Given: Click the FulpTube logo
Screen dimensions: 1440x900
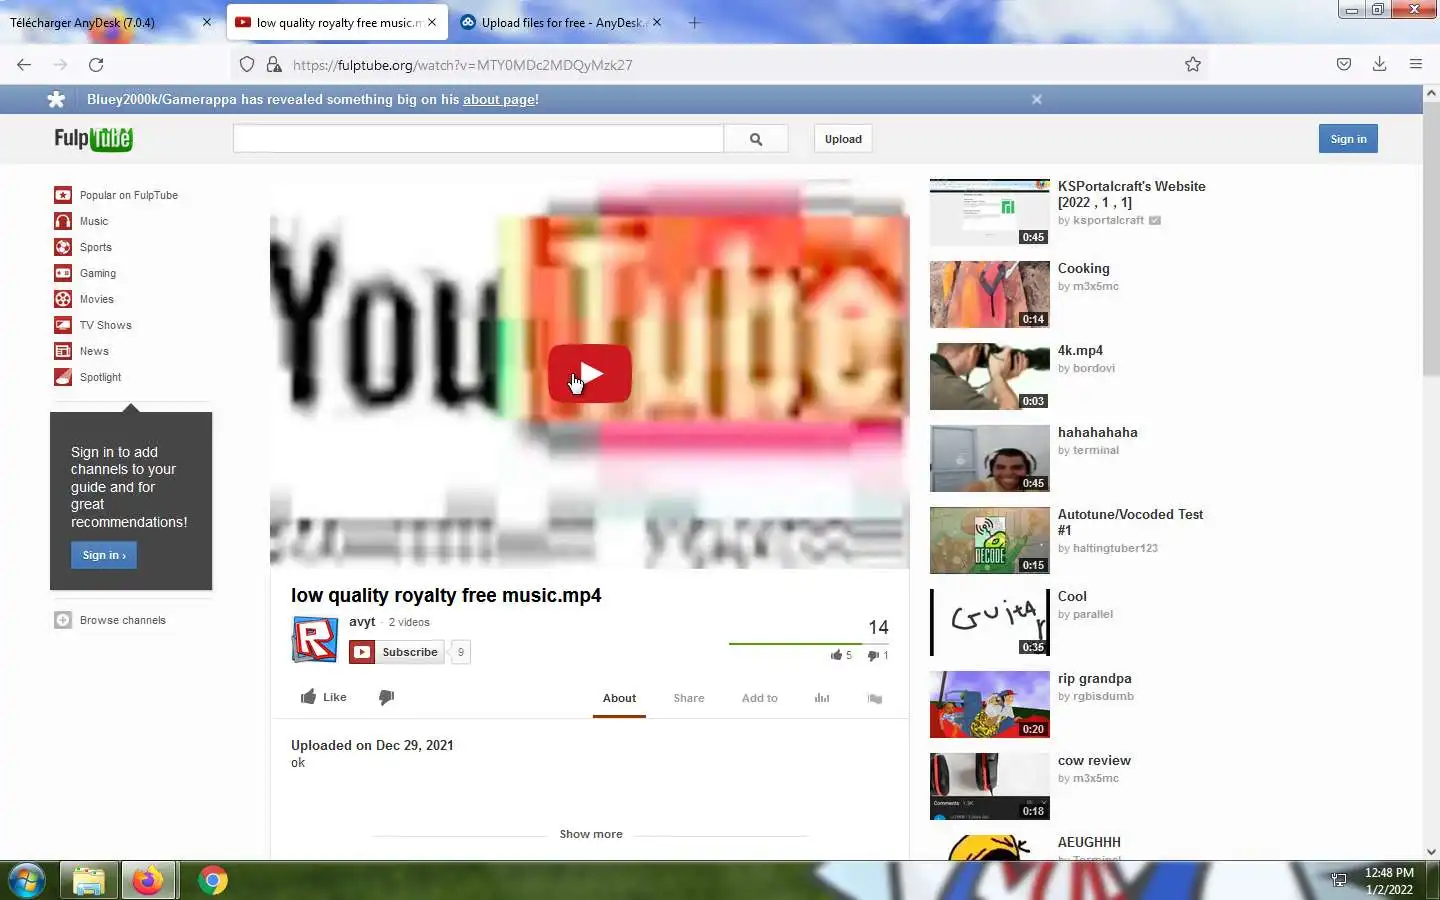Looking at the screenshot, I should [93, 139].
